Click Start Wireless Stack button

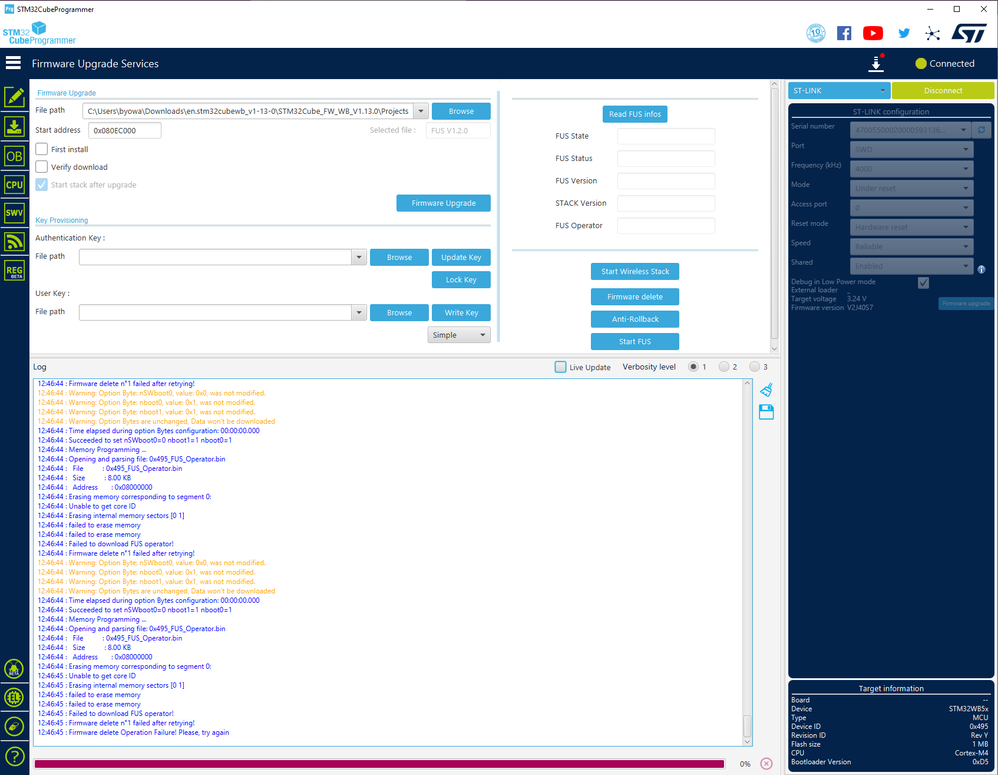coord(635,271)
